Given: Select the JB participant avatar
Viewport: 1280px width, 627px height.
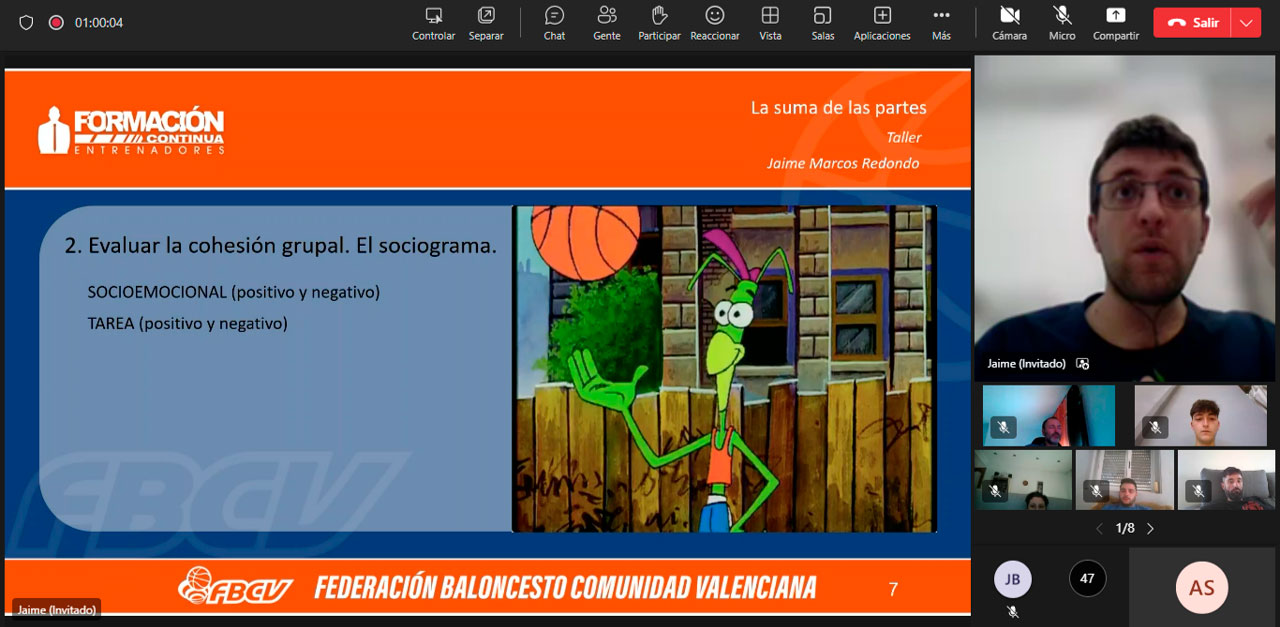Looking at the screenshot, I should (1012, 579).
